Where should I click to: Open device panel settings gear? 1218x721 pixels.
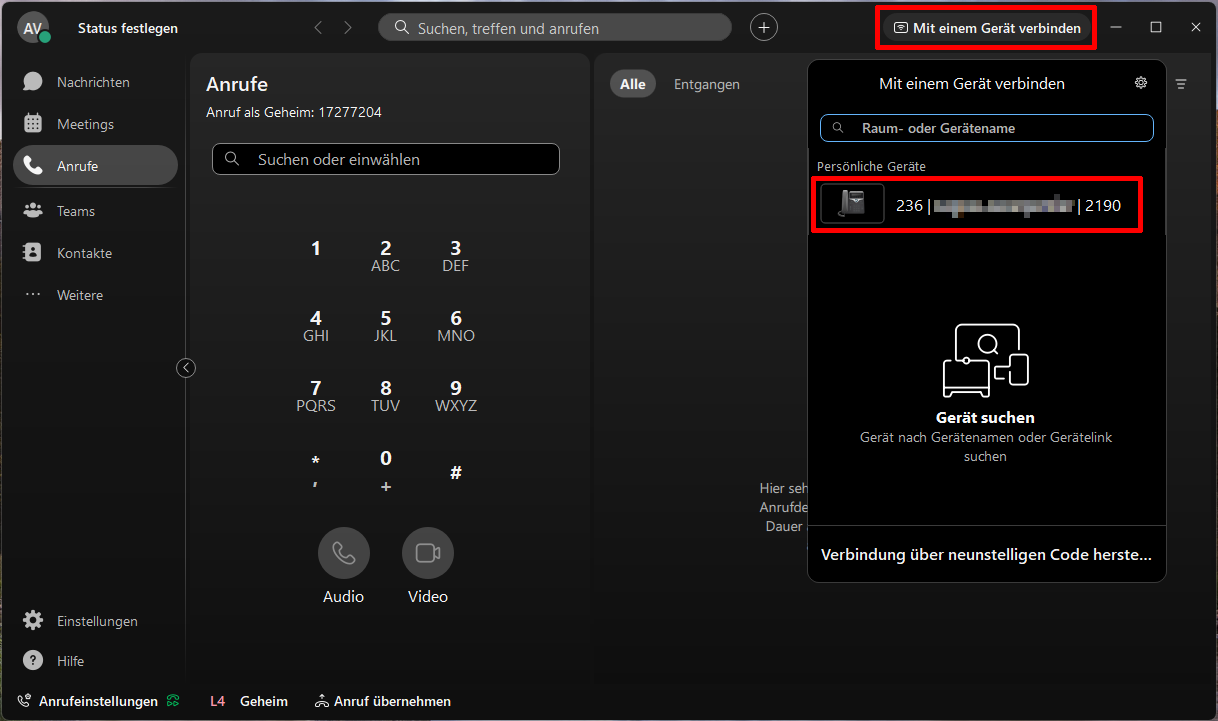tap(1141, 83)
